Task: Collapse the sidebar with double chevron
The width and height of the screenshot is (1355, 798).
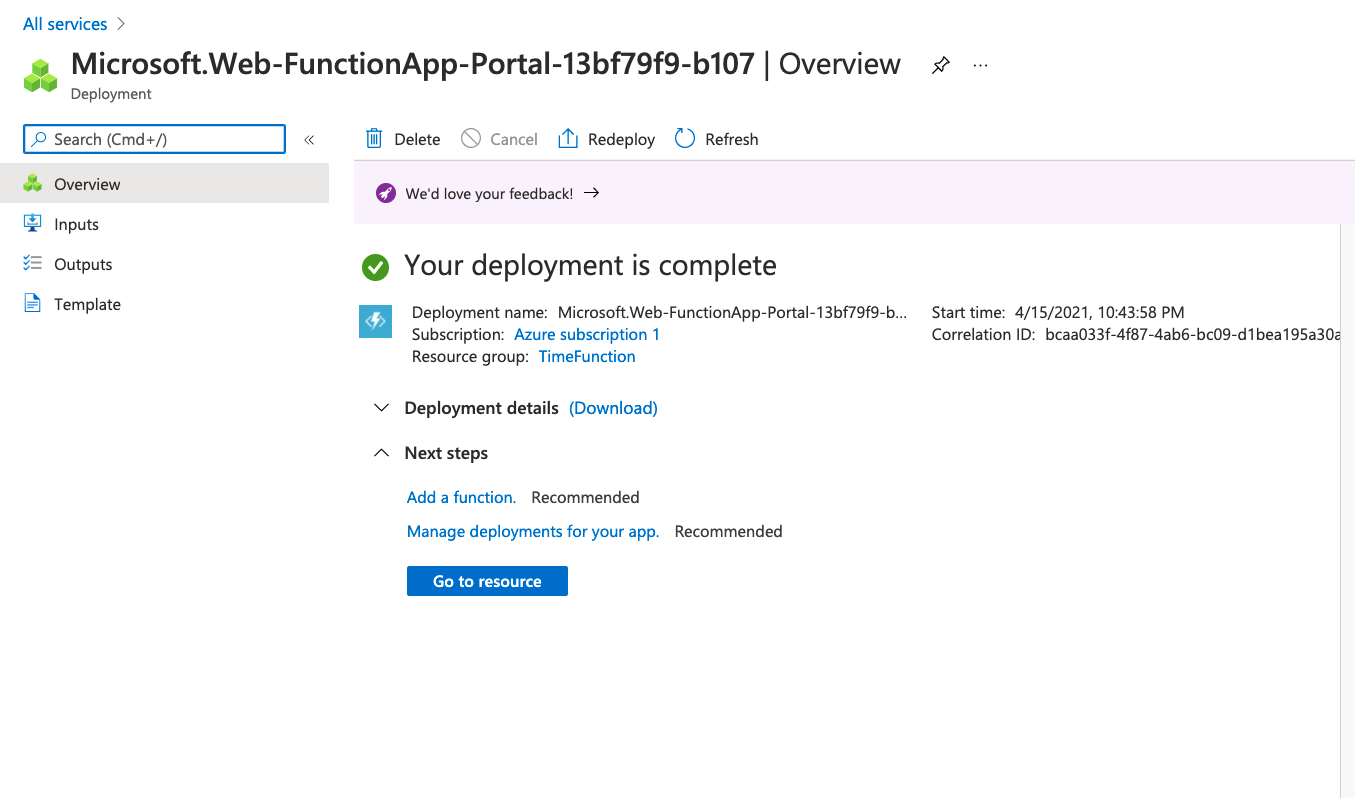Action: 309,140
